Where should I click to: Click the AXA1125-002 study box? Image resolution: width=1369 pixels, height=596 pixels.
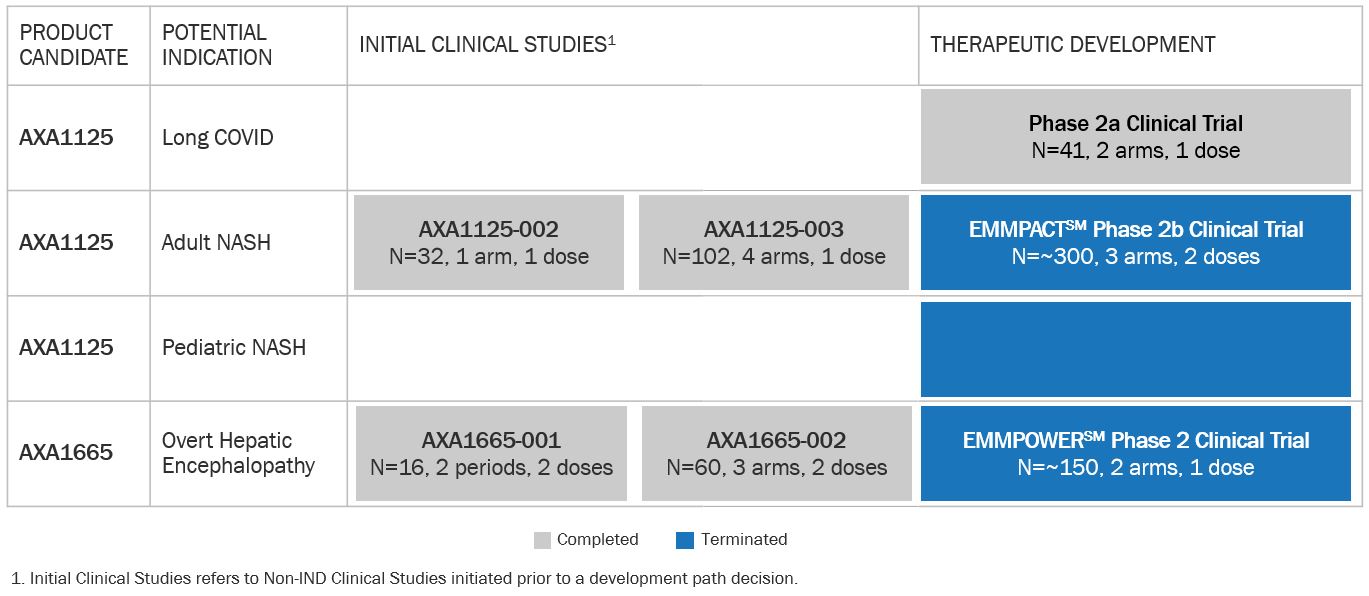pos(488,243)
